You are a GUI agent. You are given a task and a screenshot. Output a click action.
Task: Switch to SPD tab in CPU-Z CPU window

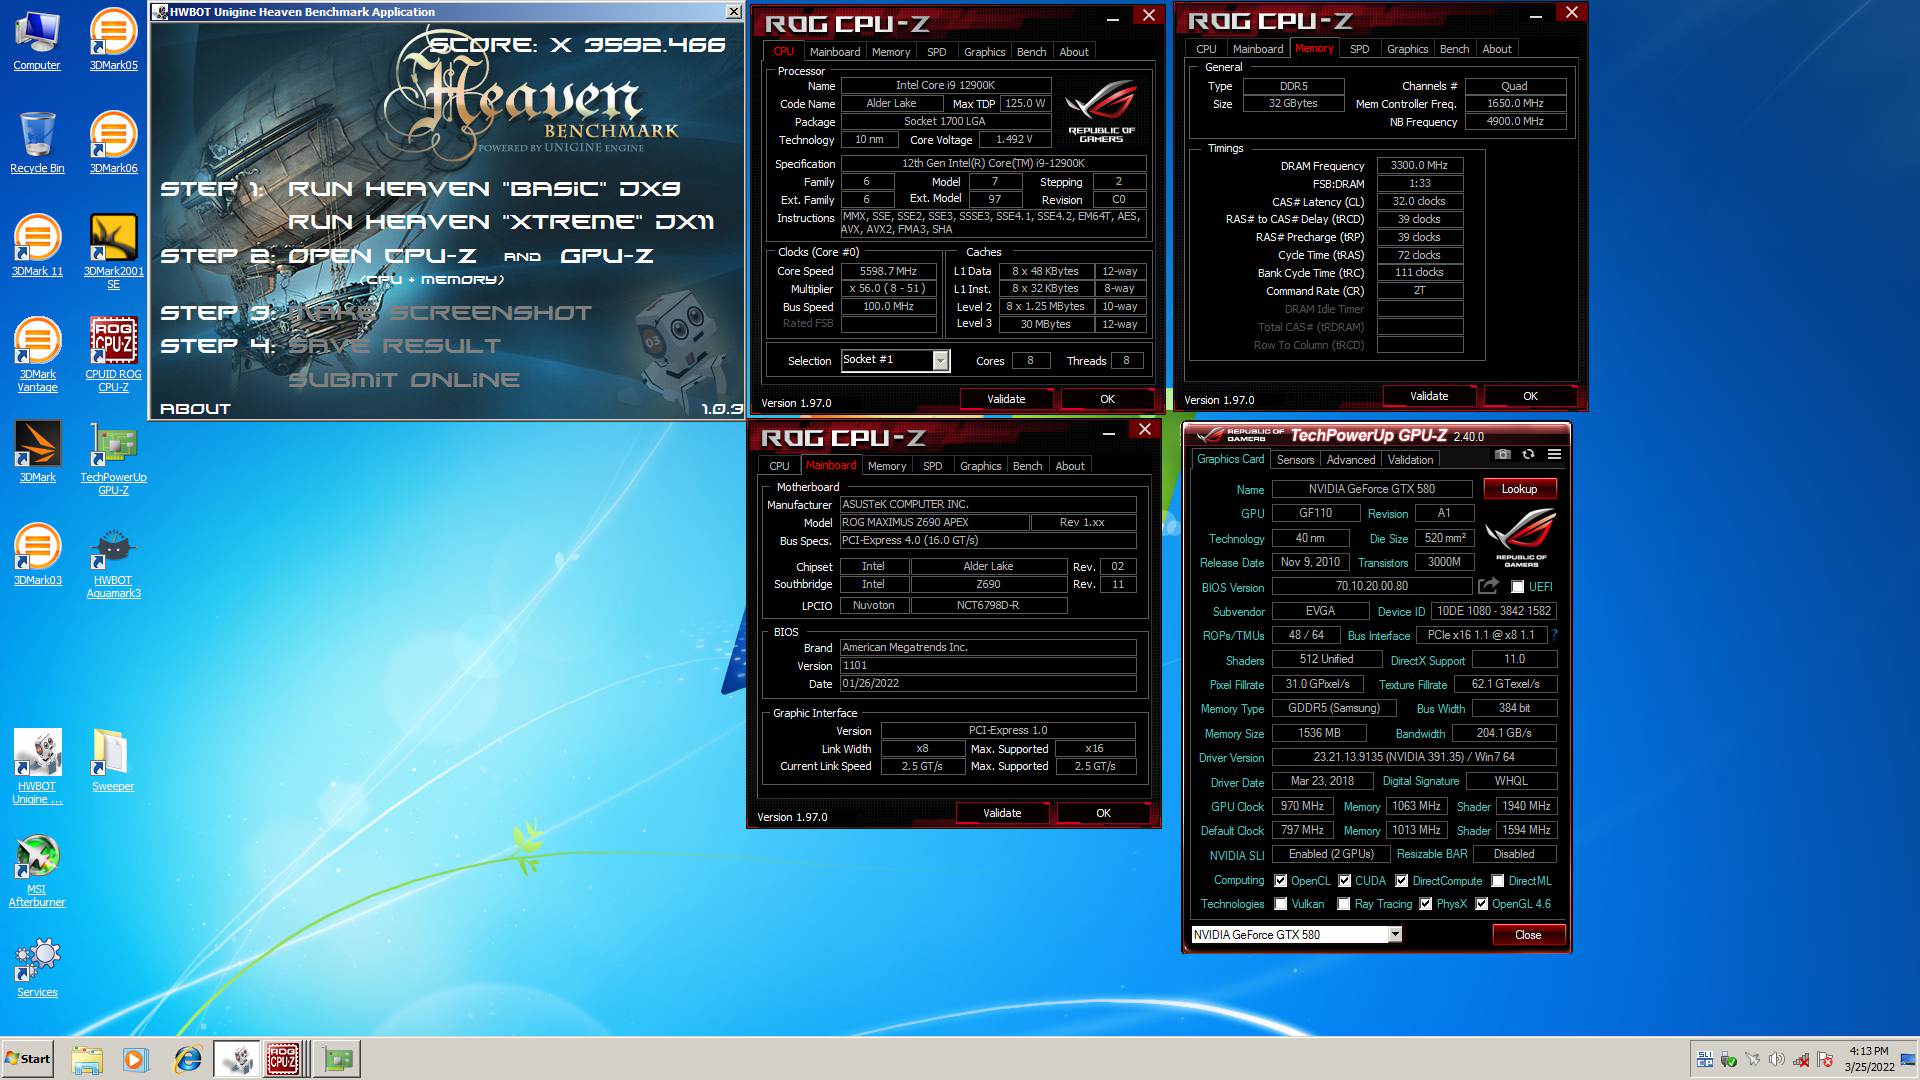936,52
